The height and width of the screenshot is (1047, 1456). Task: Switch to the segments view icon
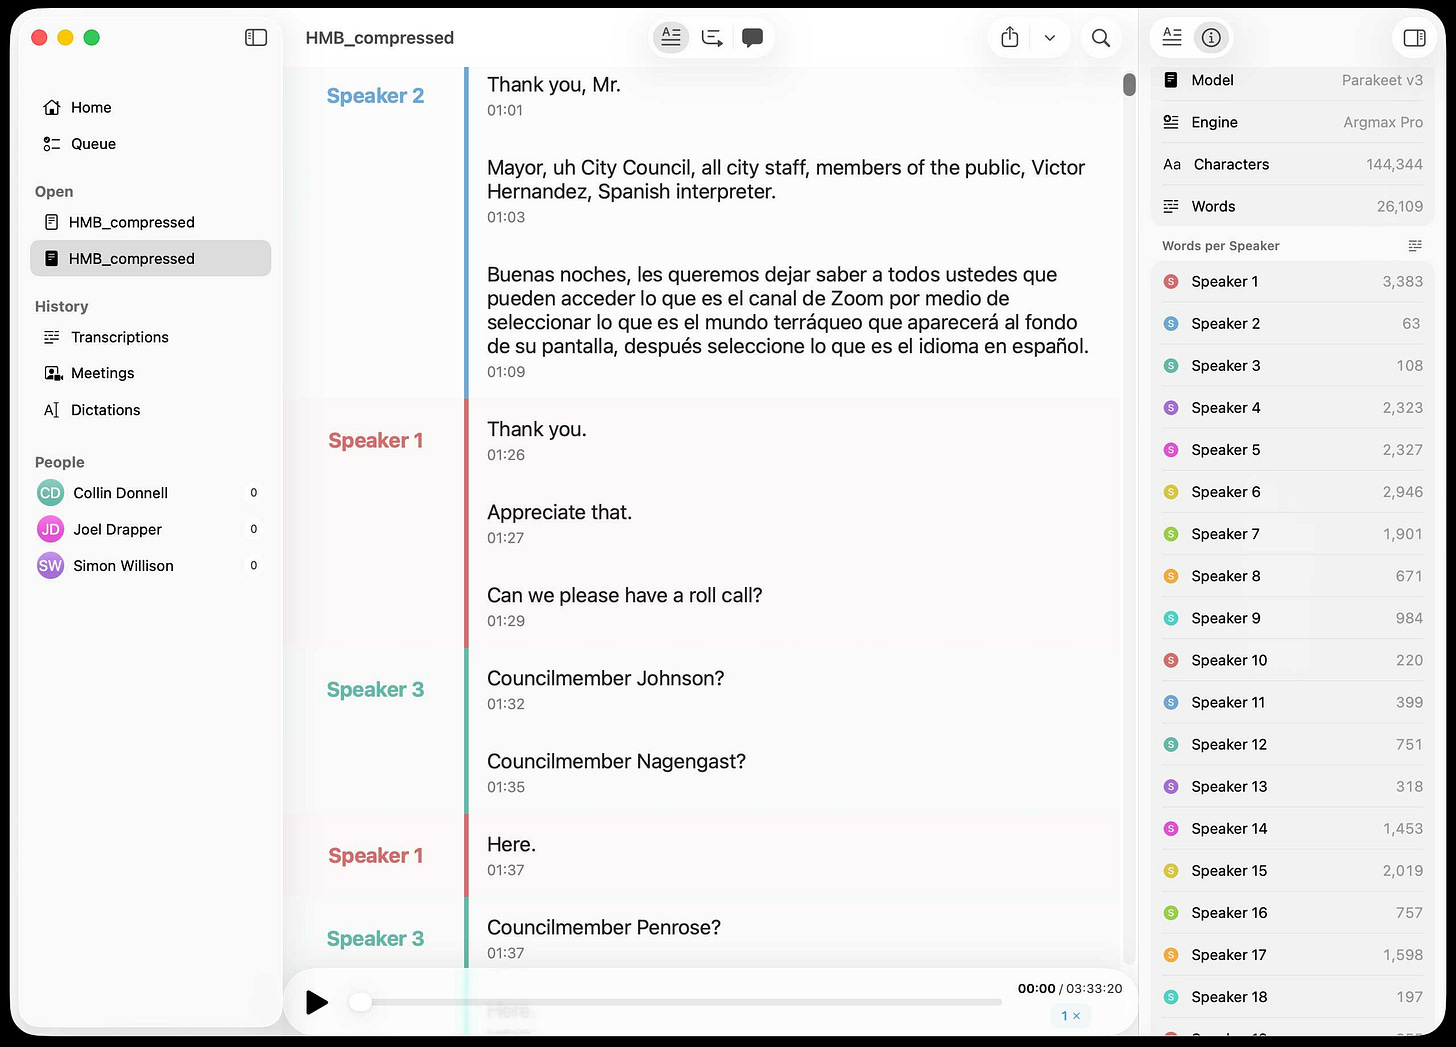[711, 37]
